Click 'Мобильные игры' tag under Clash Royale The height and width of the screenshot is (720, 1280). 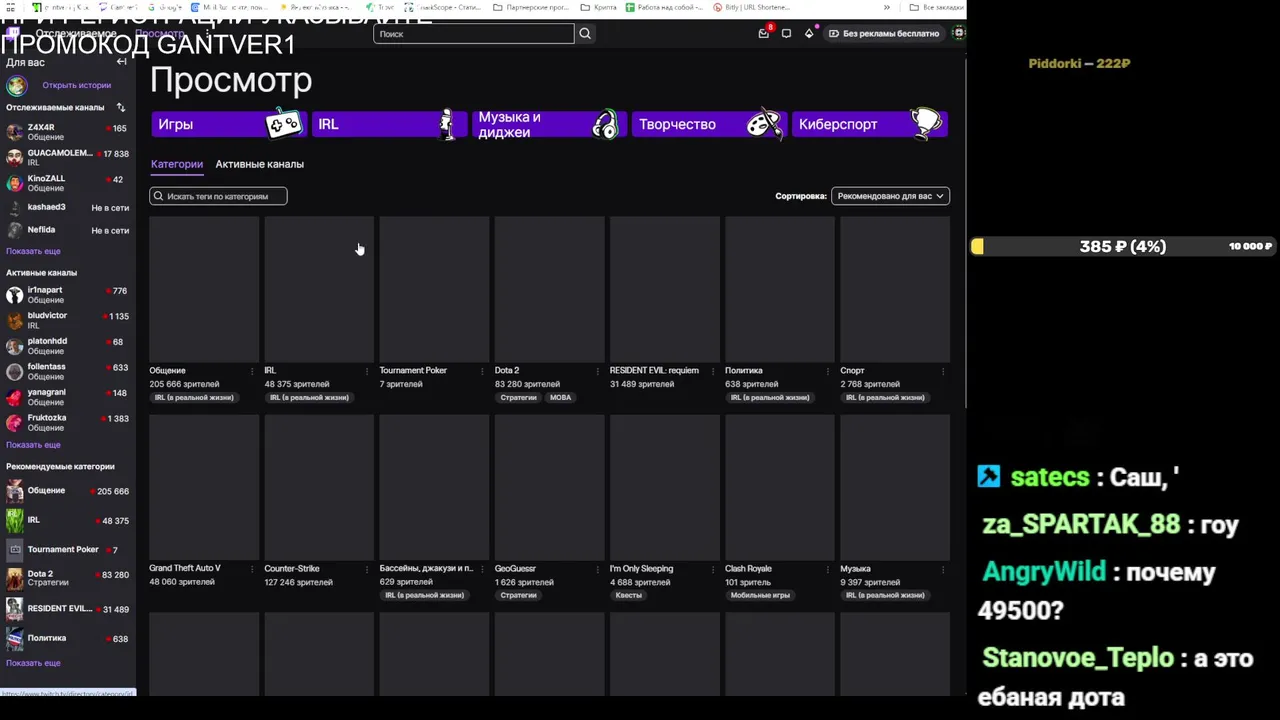click(760, 595)
